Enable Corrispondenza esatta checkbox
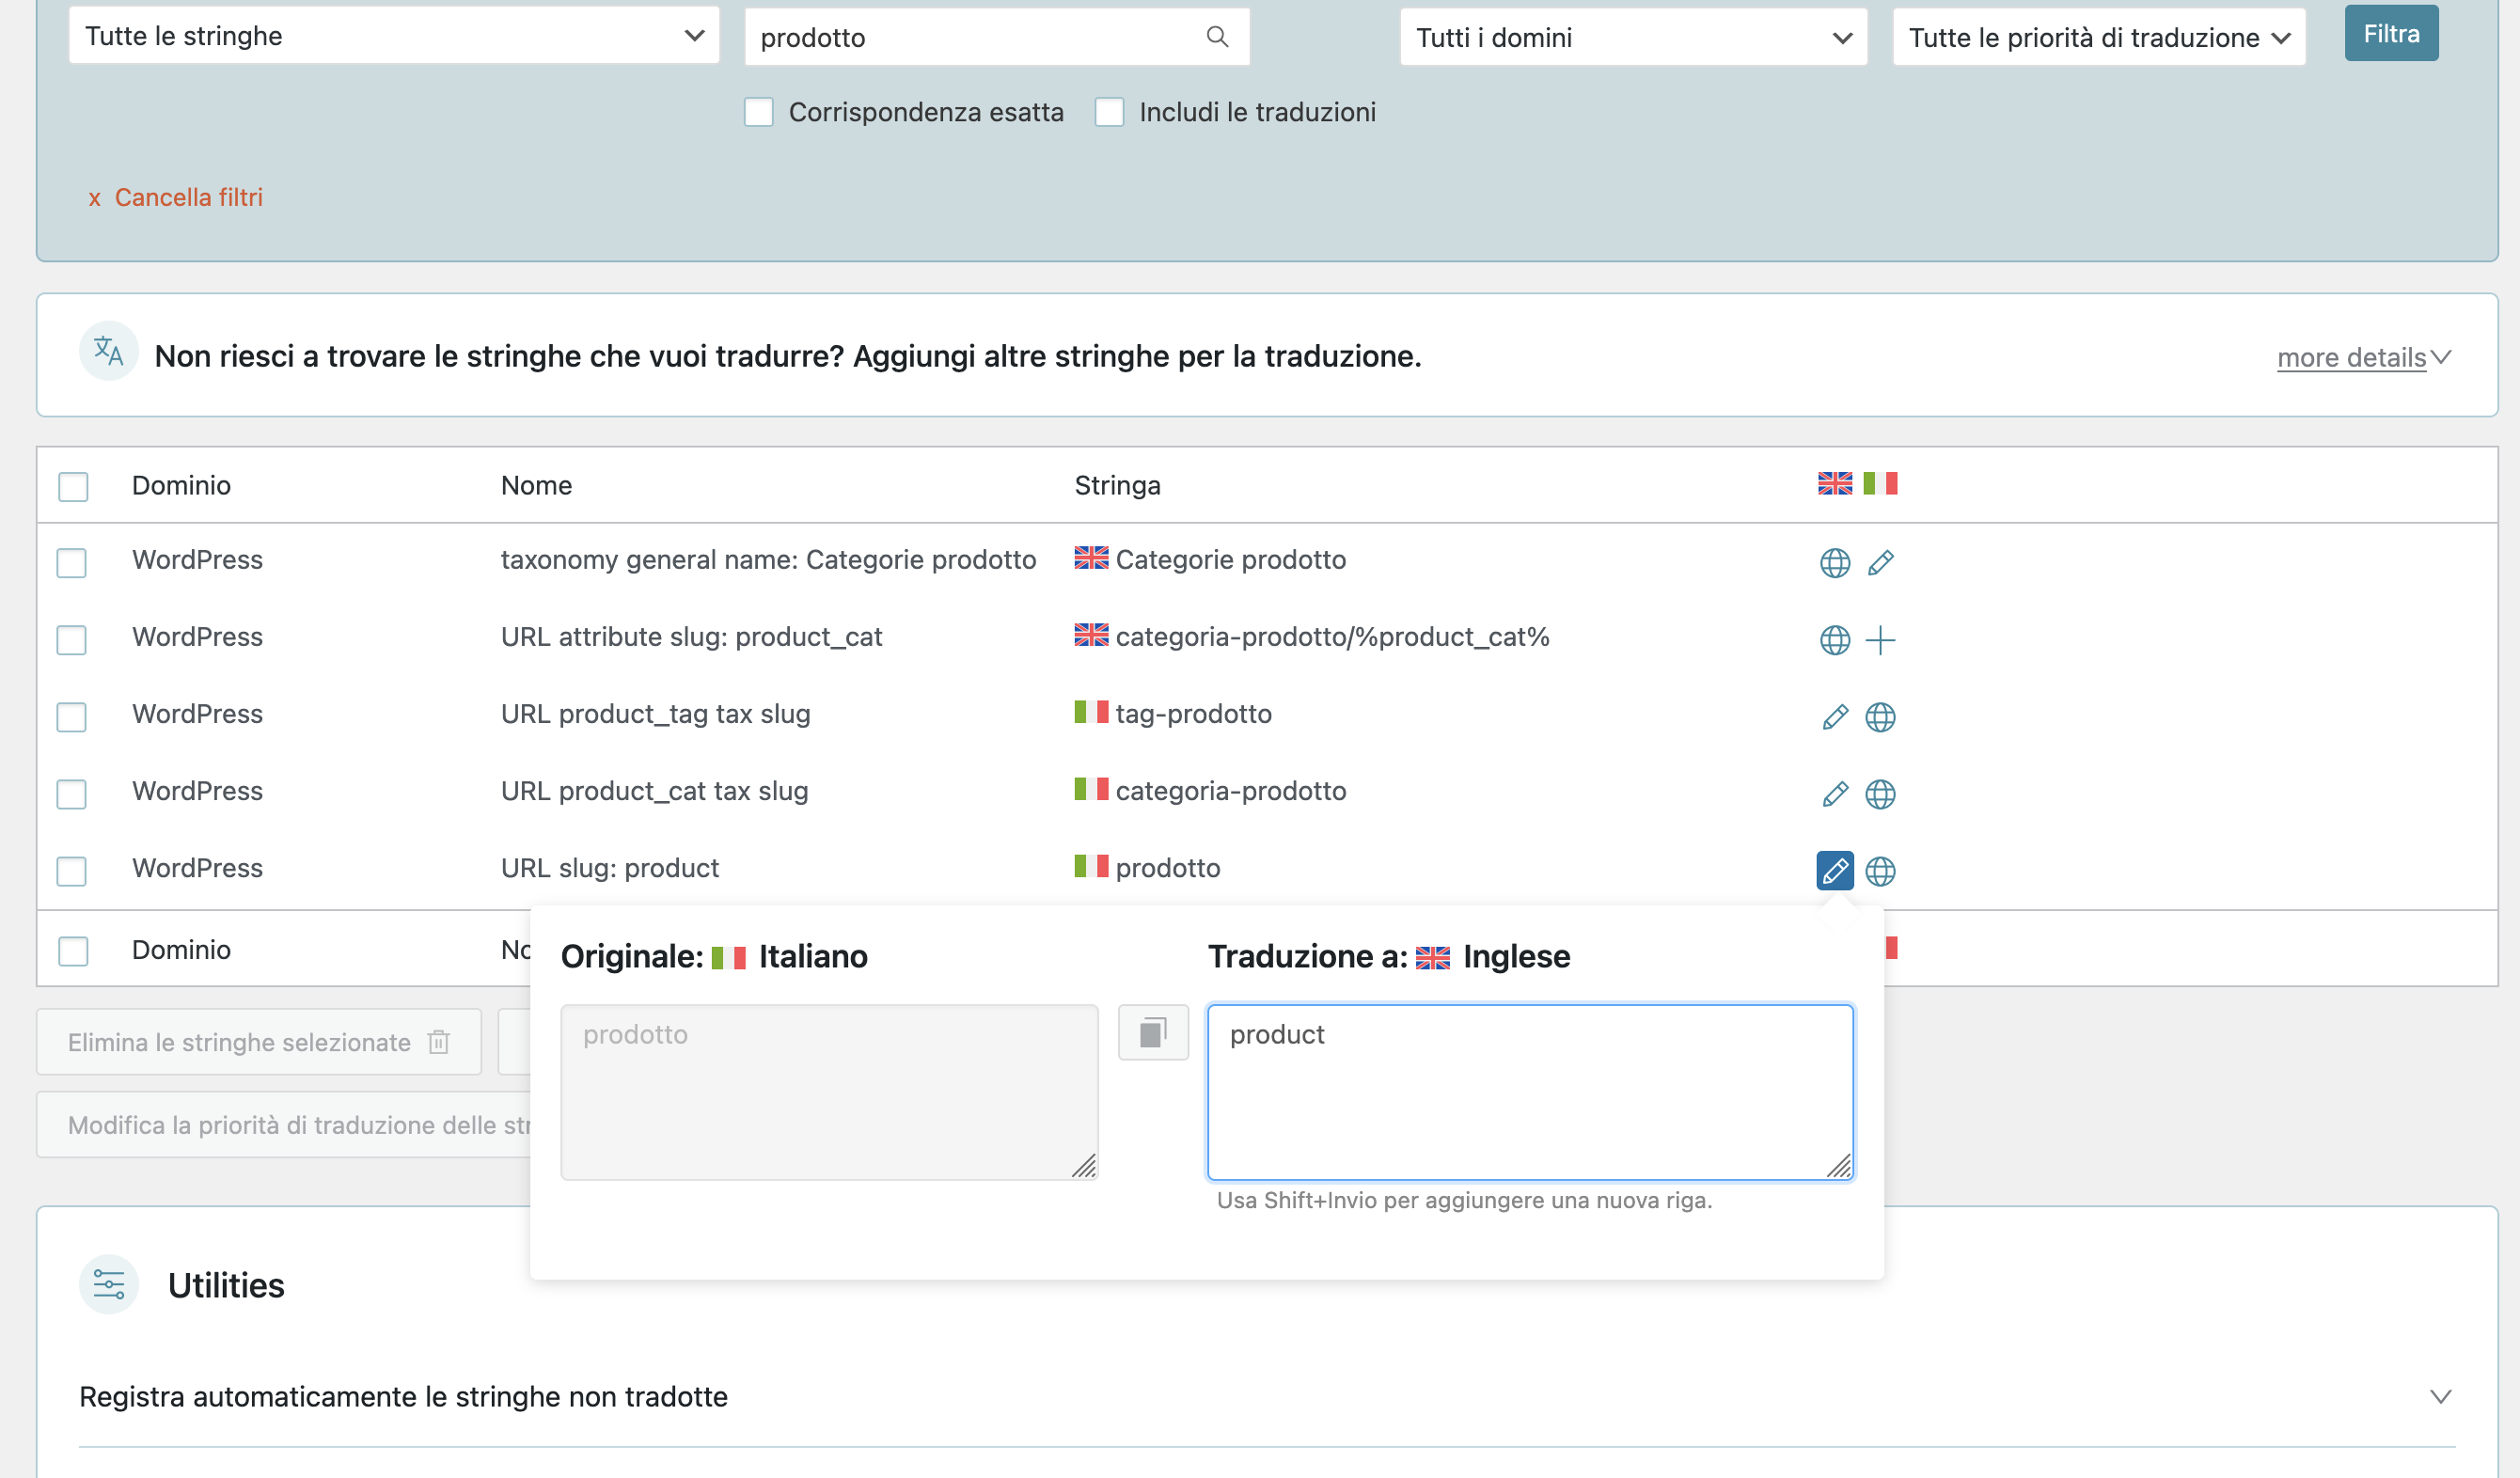 click(759, 112)
